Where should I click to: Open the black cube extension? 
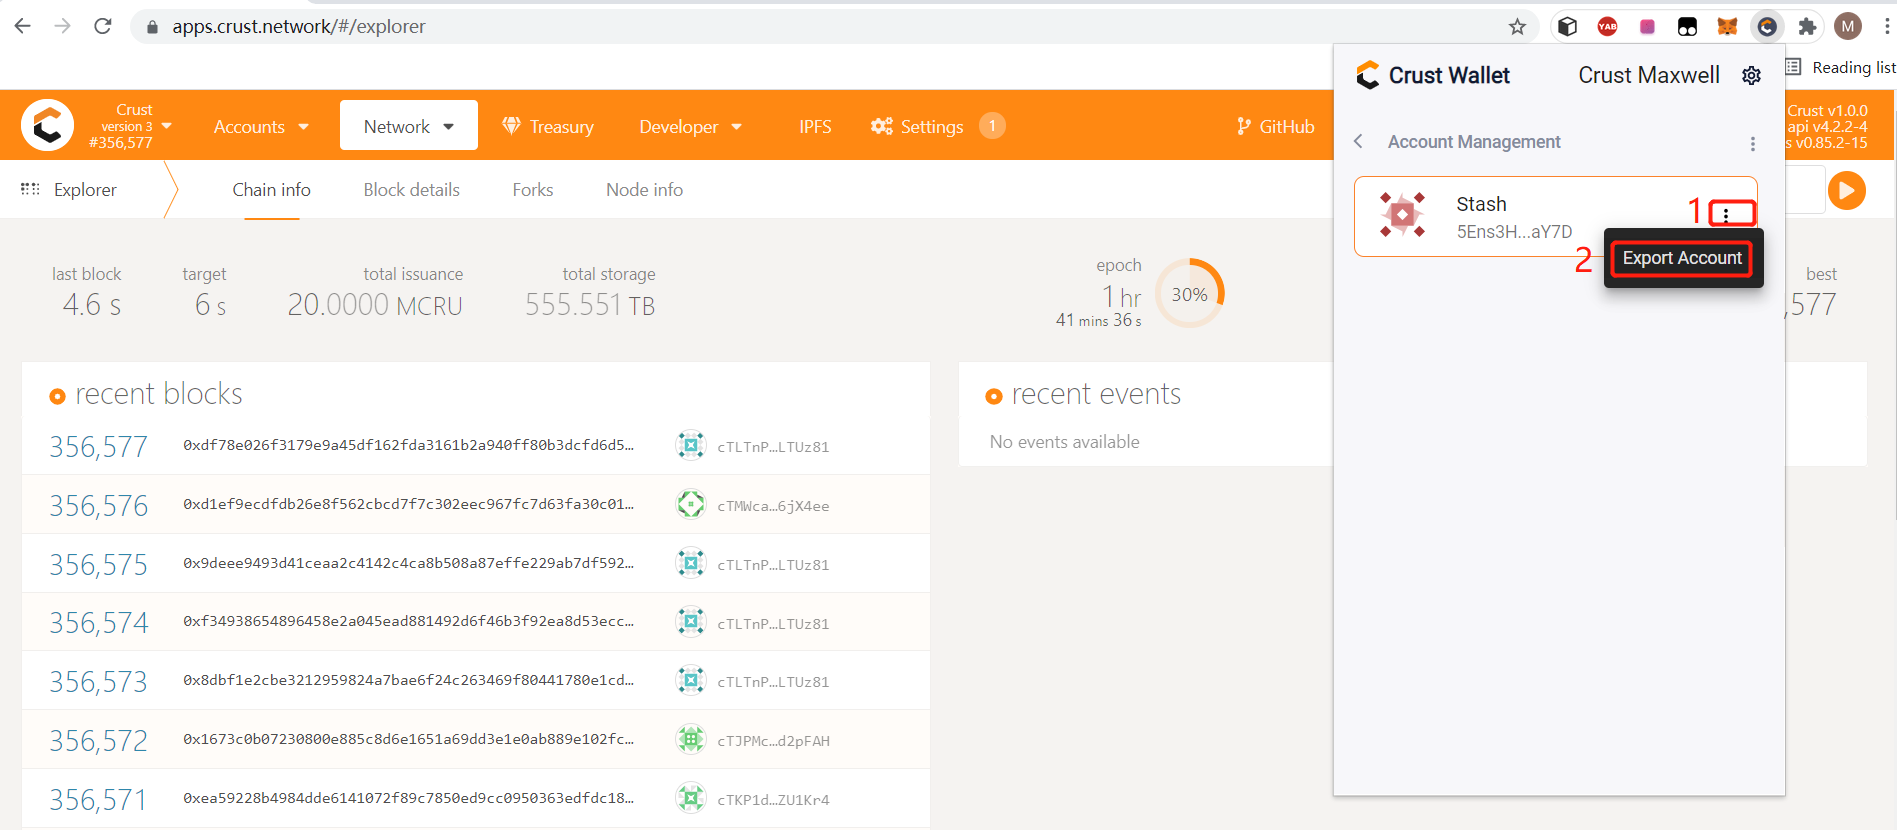pos(1567,27)
